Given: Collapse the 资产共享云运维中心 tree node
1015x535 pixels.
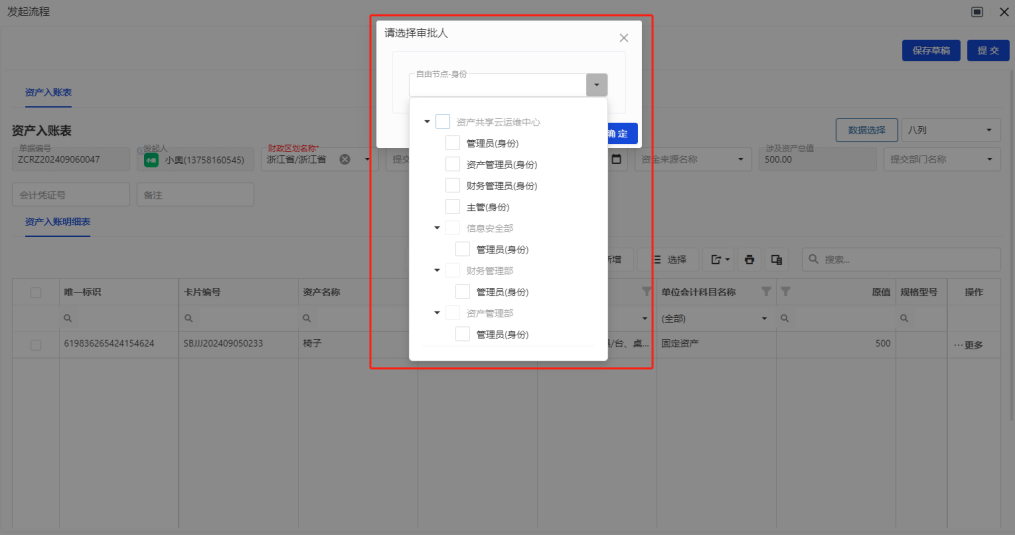Looking at the screenshot, I should pyautogui.click(x=428, y=122).
